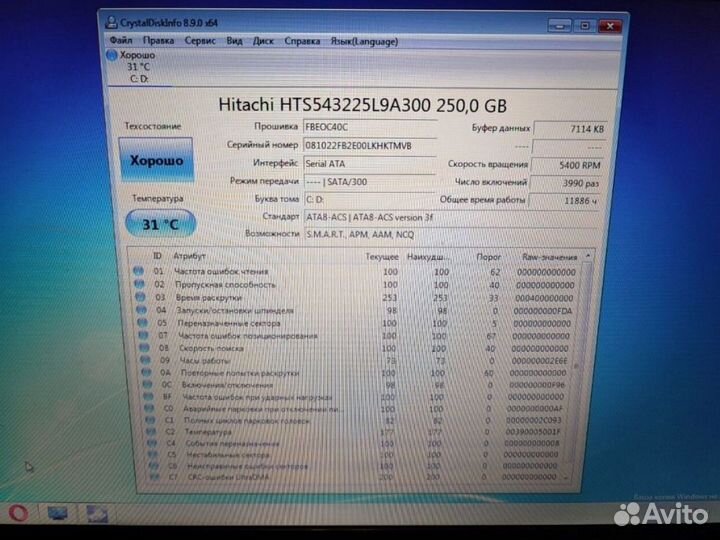Click status icon for C5 Нестабильные сектора
The image size is (720, 540).
[153, 455]
